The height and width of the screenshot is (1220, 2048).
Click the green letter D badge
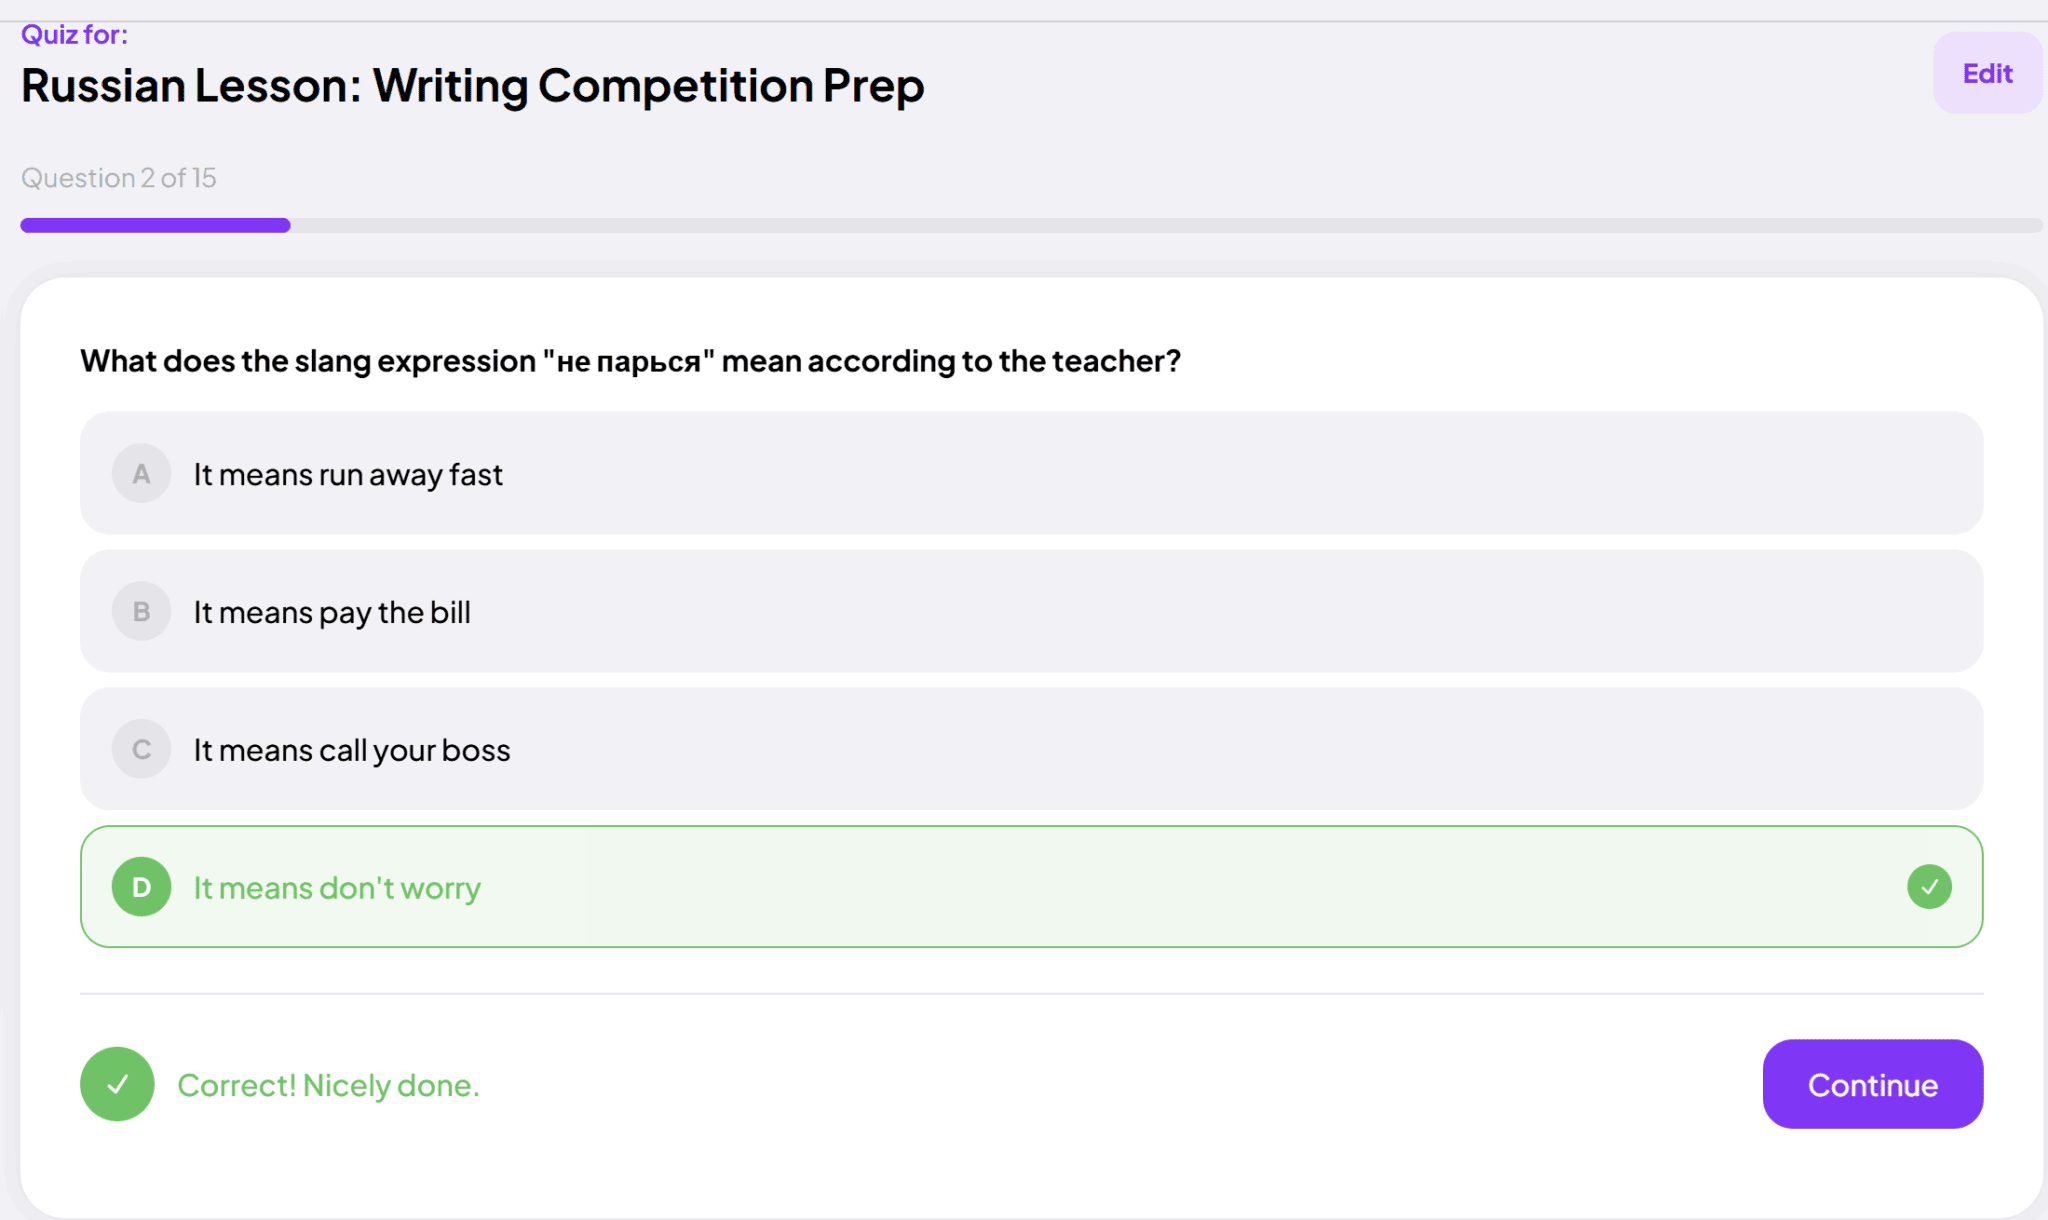point(141,887)
